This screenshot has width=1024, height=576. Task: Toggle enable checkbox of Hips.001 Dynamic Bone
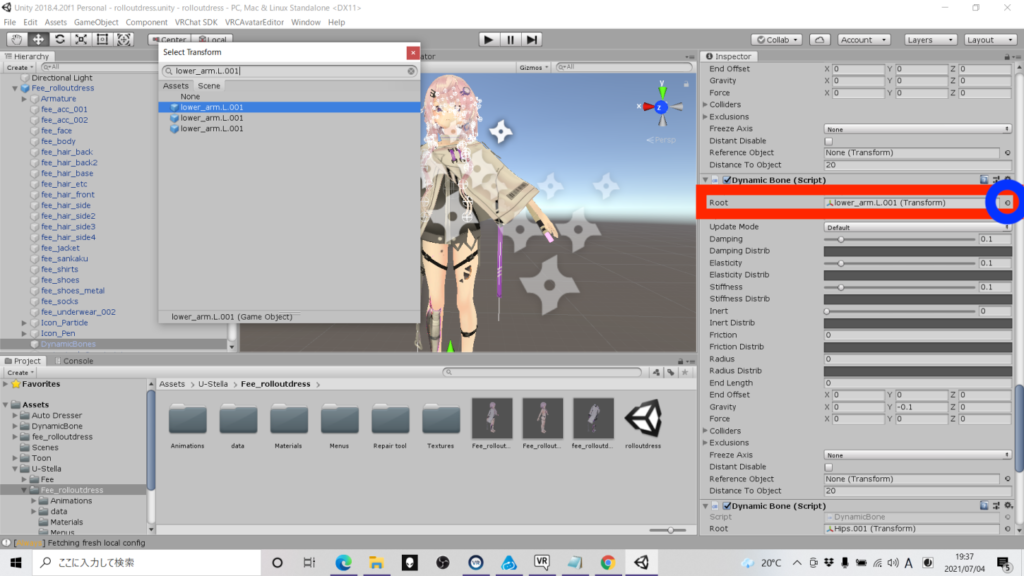pyautogui.click(x=727, y=506)
